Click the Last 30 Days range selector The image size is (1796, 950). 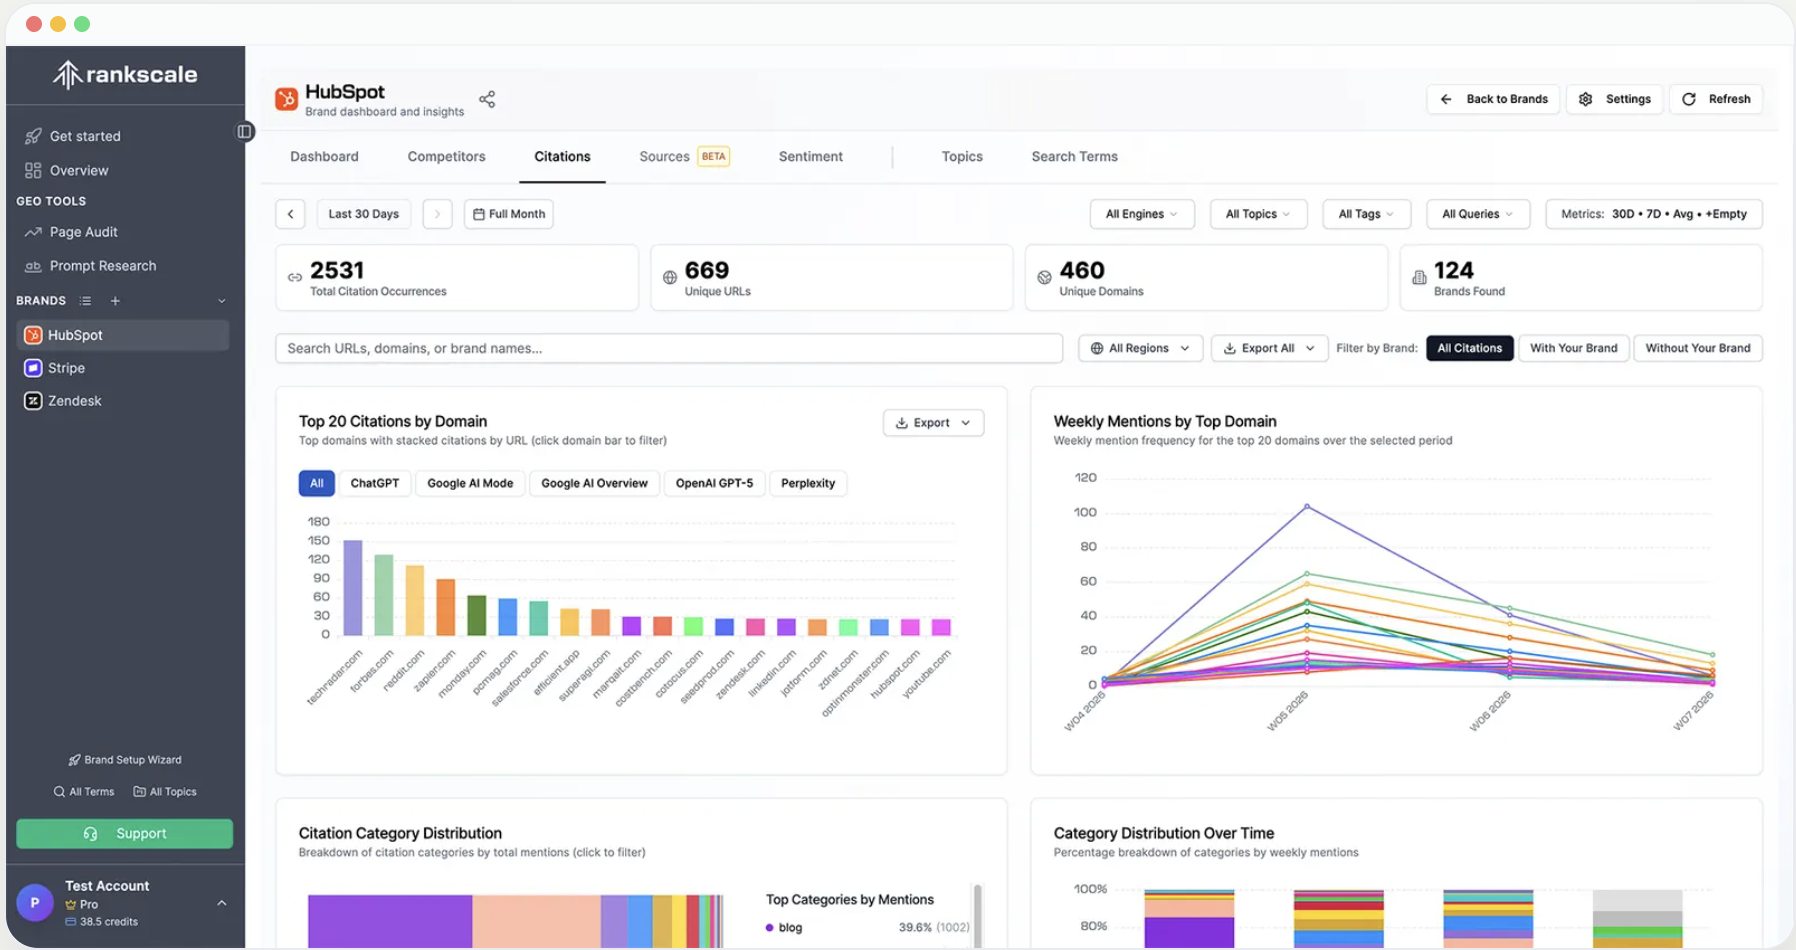coord(364,214)
